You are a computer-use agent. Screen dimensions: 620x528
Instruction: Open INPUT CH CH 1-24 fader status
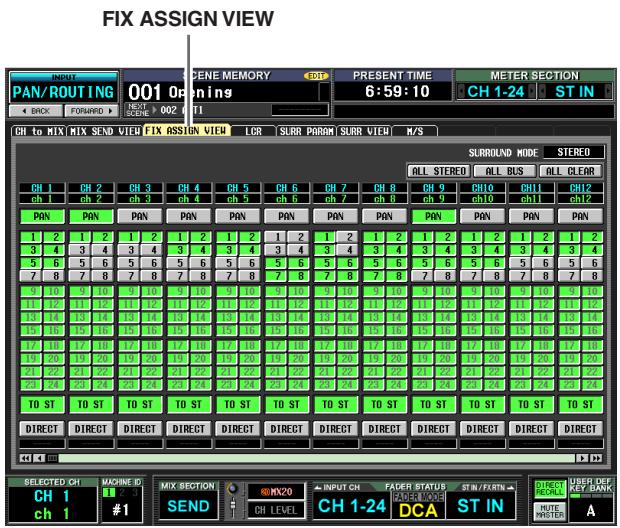tap(352, 506)
